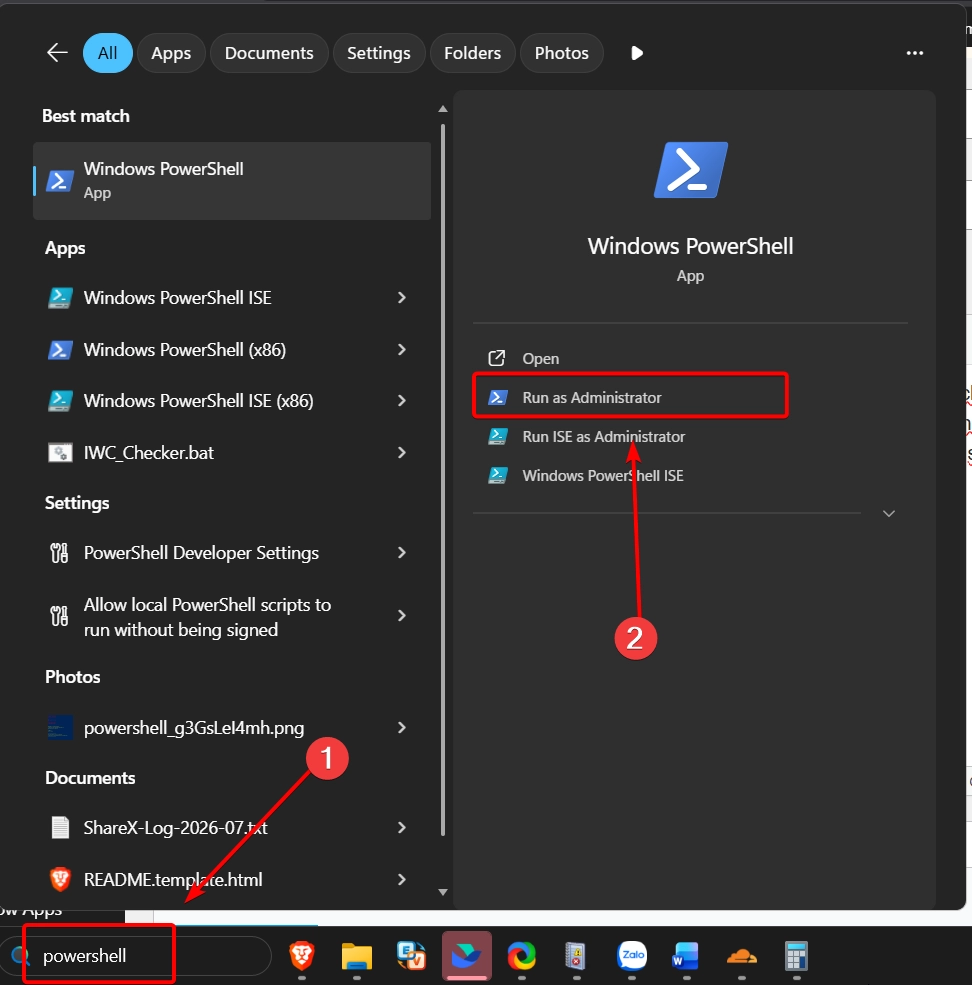Screen dimensions: 972x985
Task: Select the All filter tab
Action: [107, 53]
